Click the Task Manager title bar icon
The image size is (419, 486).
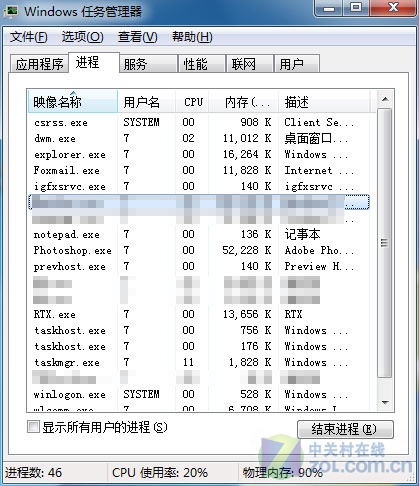(12, 11)
